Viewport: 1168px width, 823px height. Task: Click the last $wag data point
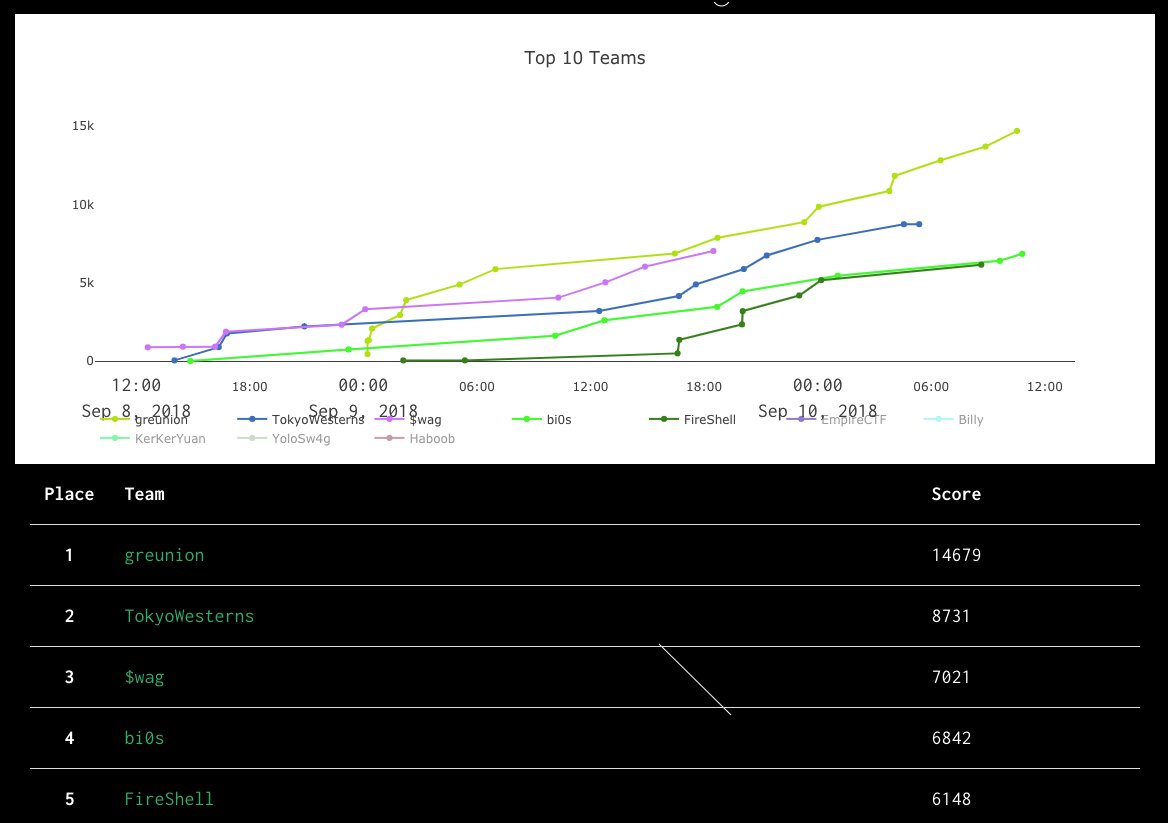(x=713, y=251)
